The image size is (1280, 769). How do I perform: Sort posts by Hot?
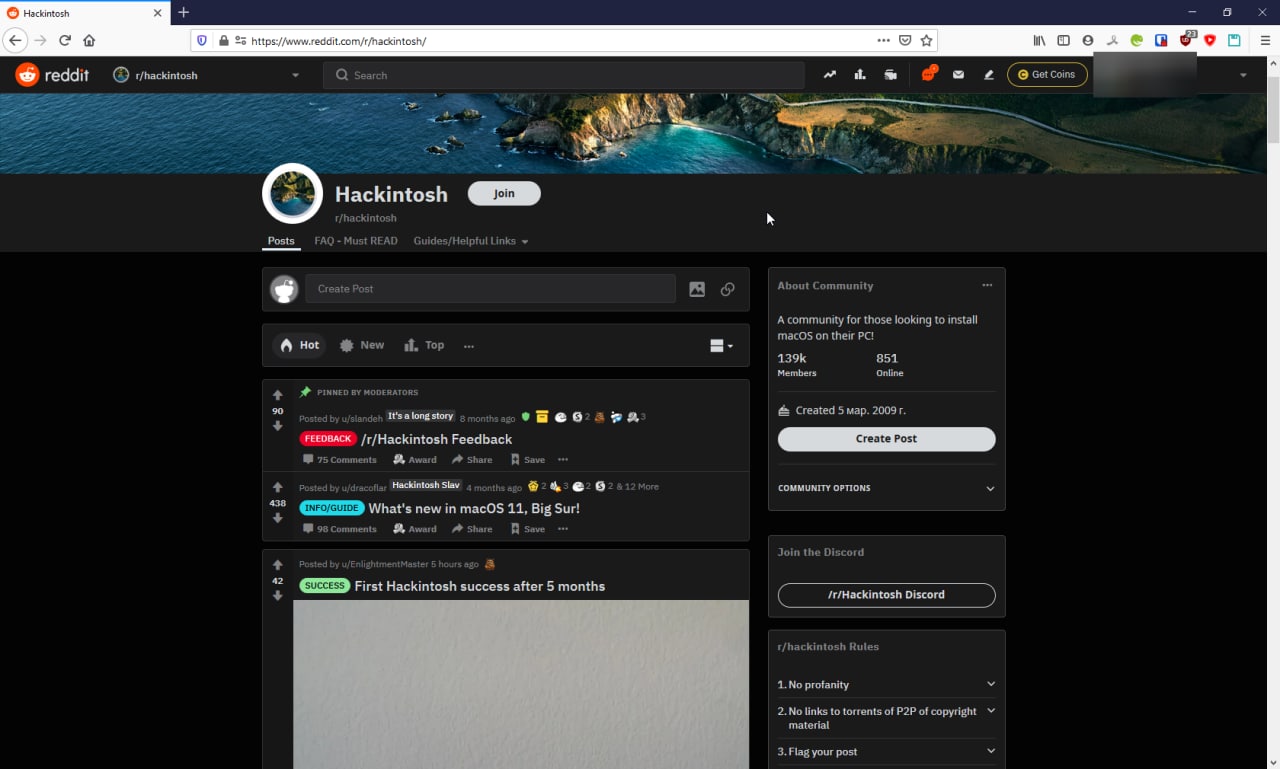click(299, 345)
